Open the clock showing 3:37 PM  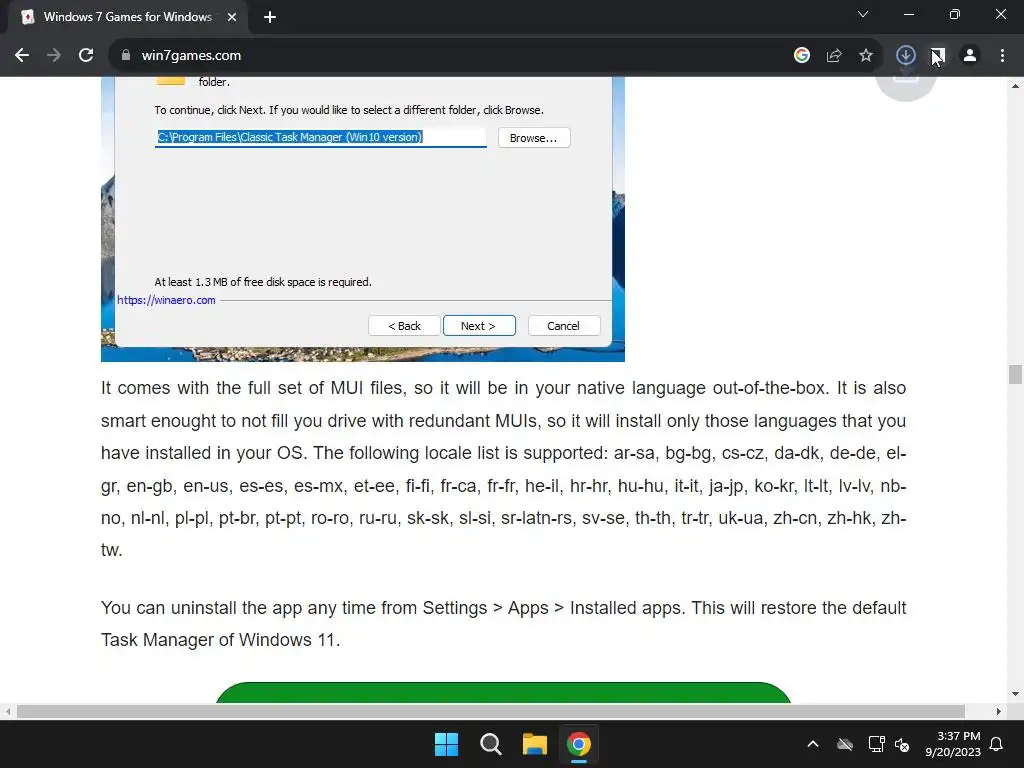[953, 744]
